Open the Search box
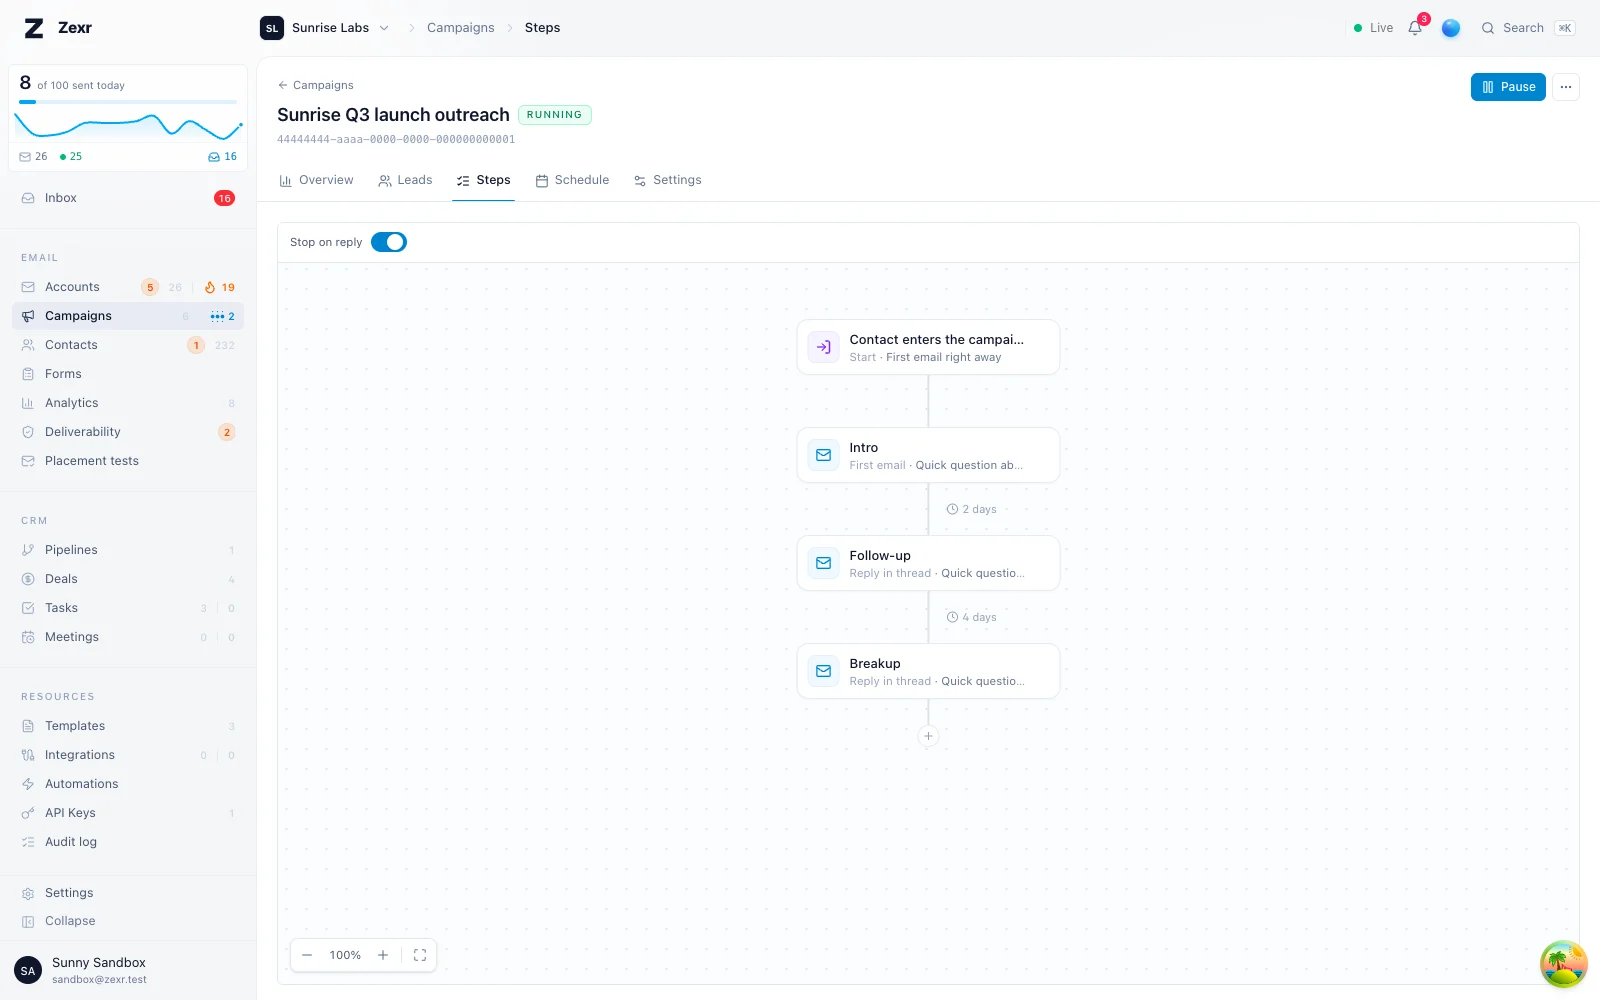The width and height of the screenshot is (1600, 1000). [x=1528, y=28]
